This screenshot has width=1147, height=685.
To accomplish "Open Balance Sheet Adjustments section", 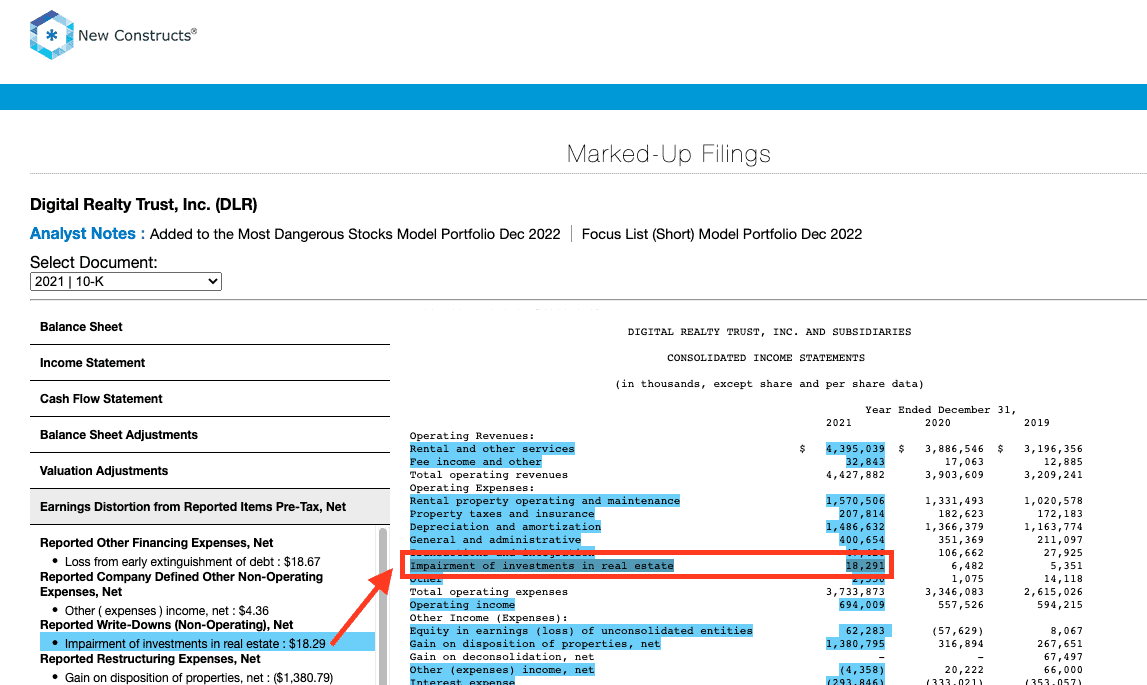I will coord(210,435).
